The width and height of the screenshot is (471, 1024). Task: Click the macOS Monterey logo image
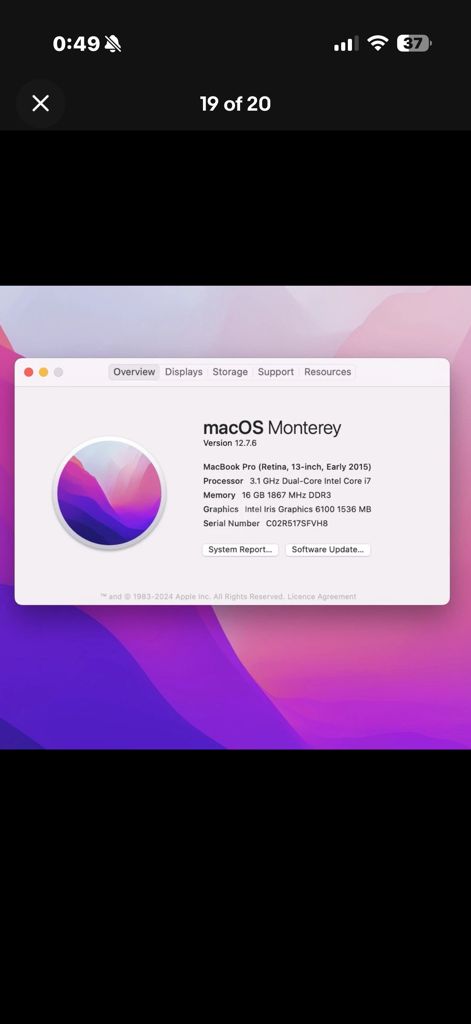pos(109,493)
